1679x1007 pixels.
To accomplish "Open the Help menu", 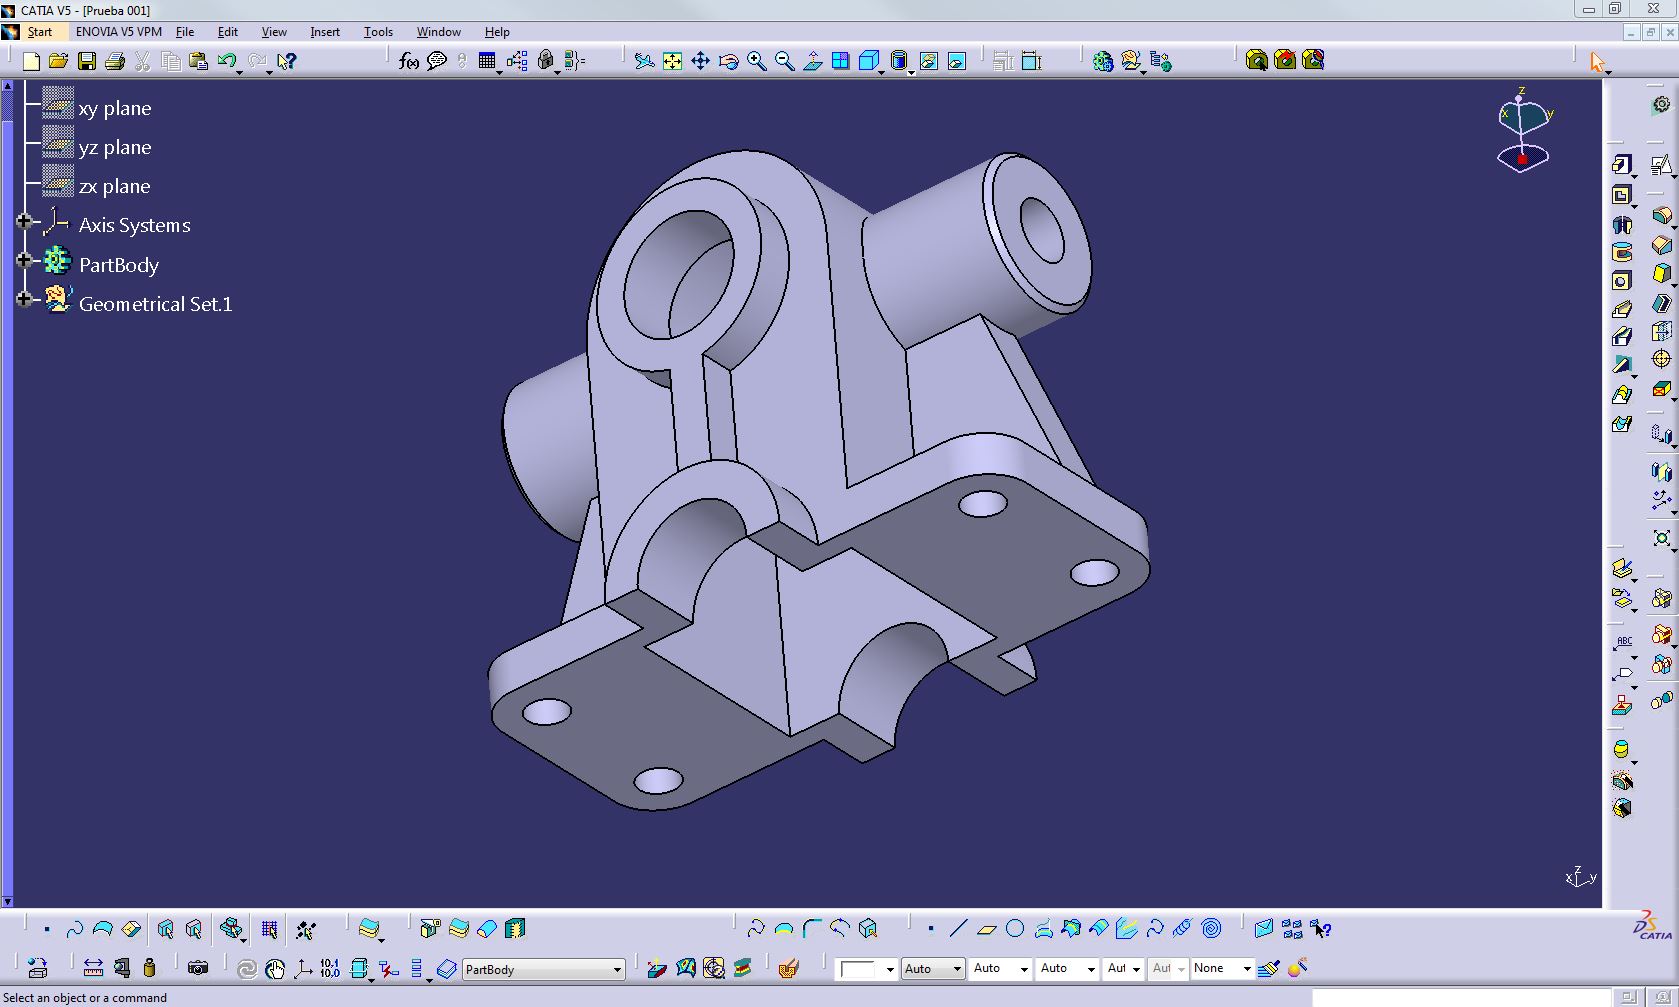I will (x=497, y=32).
